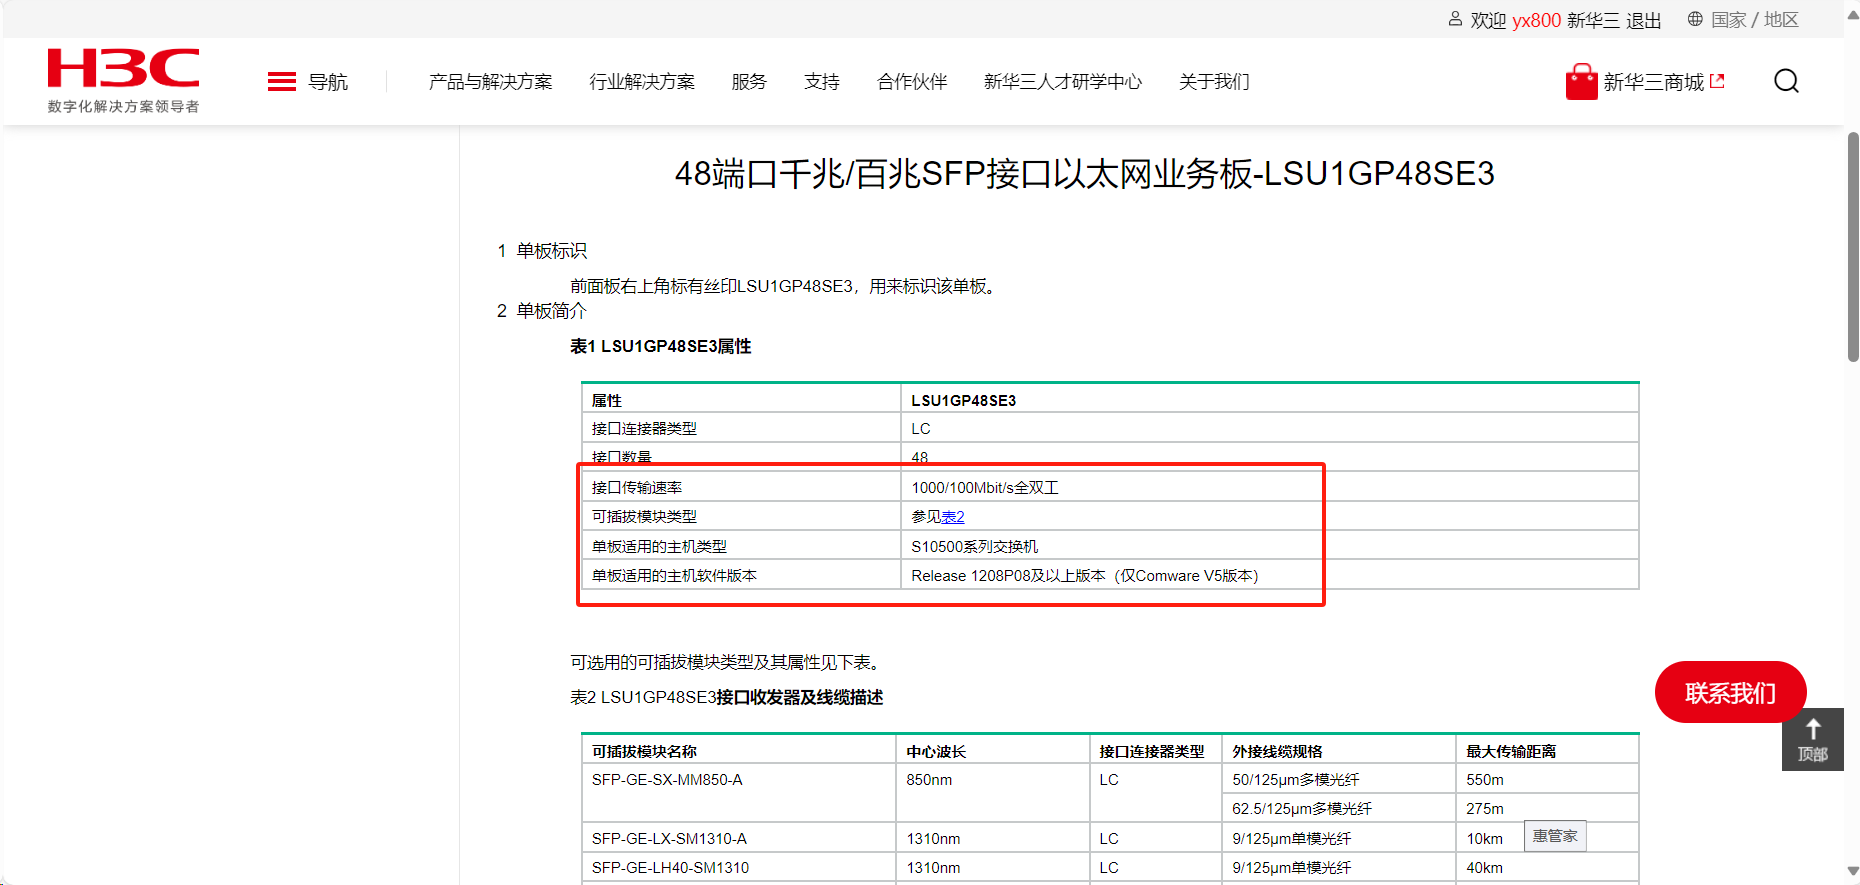
Task: Click the user profile icon
Action: [x=1455, y=19]
